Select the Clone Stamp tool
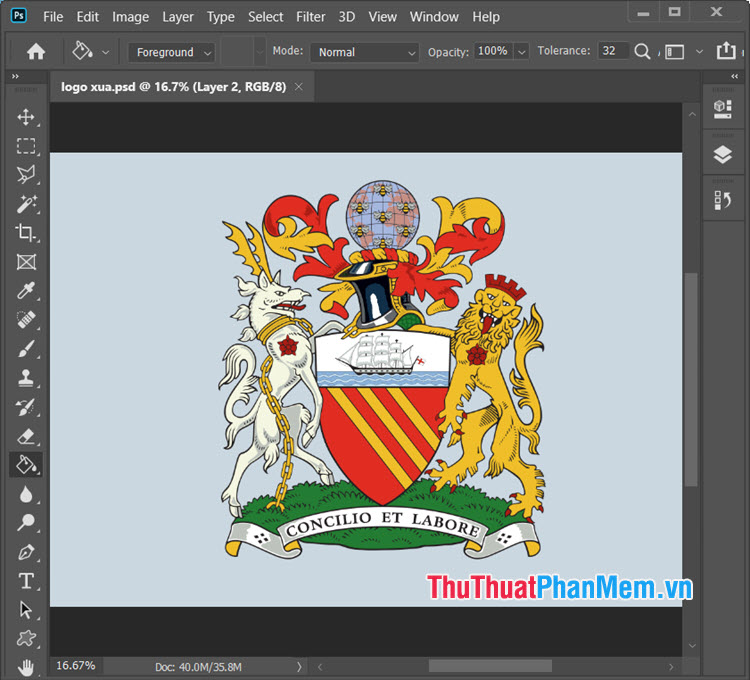 [26, 378]
